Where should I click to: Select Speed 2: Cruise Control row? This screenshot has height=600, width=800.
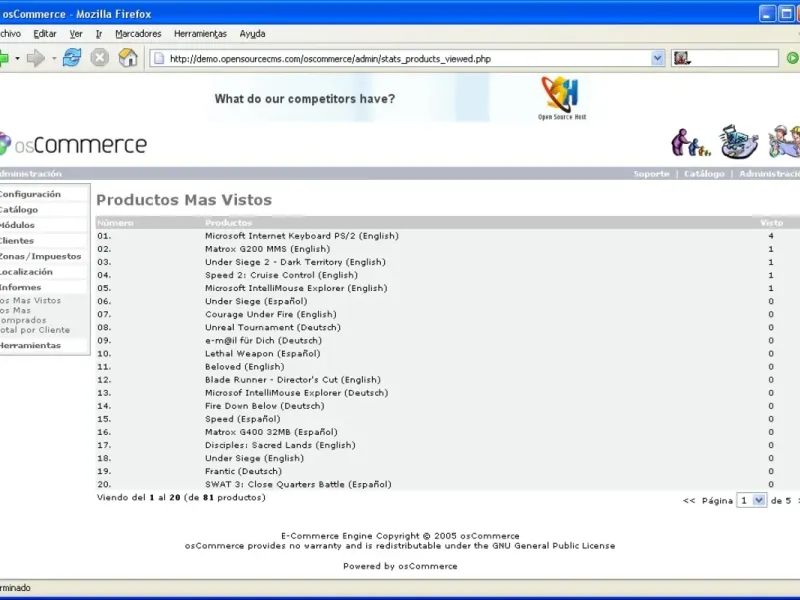tap(447, 275)
